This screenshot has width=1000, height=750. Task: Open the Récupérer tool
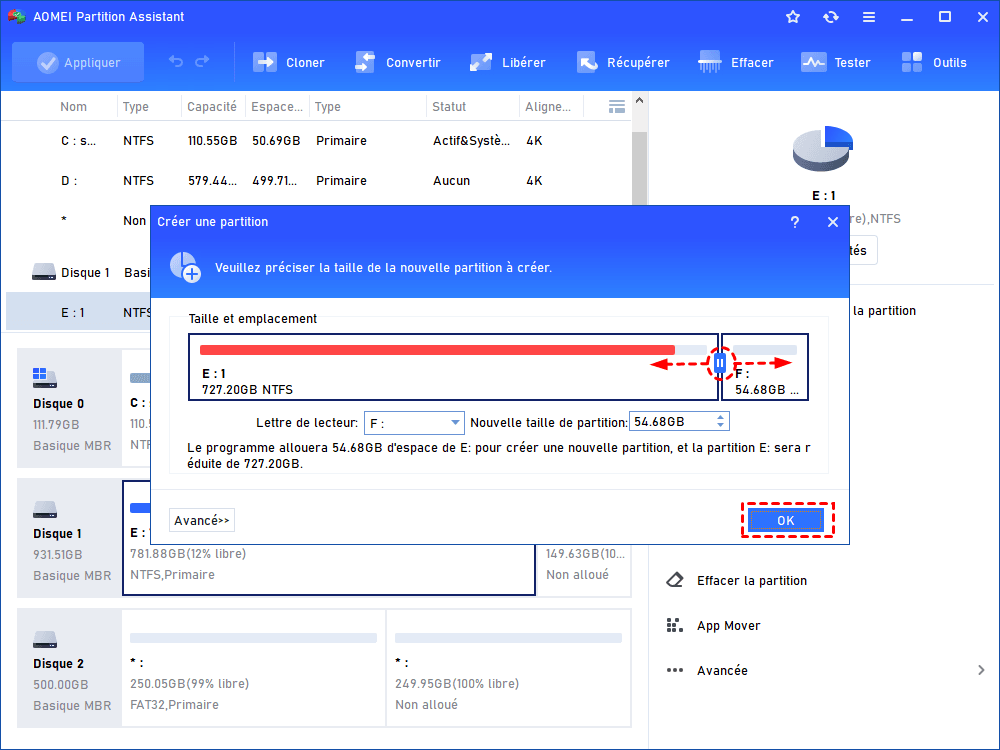623,62
